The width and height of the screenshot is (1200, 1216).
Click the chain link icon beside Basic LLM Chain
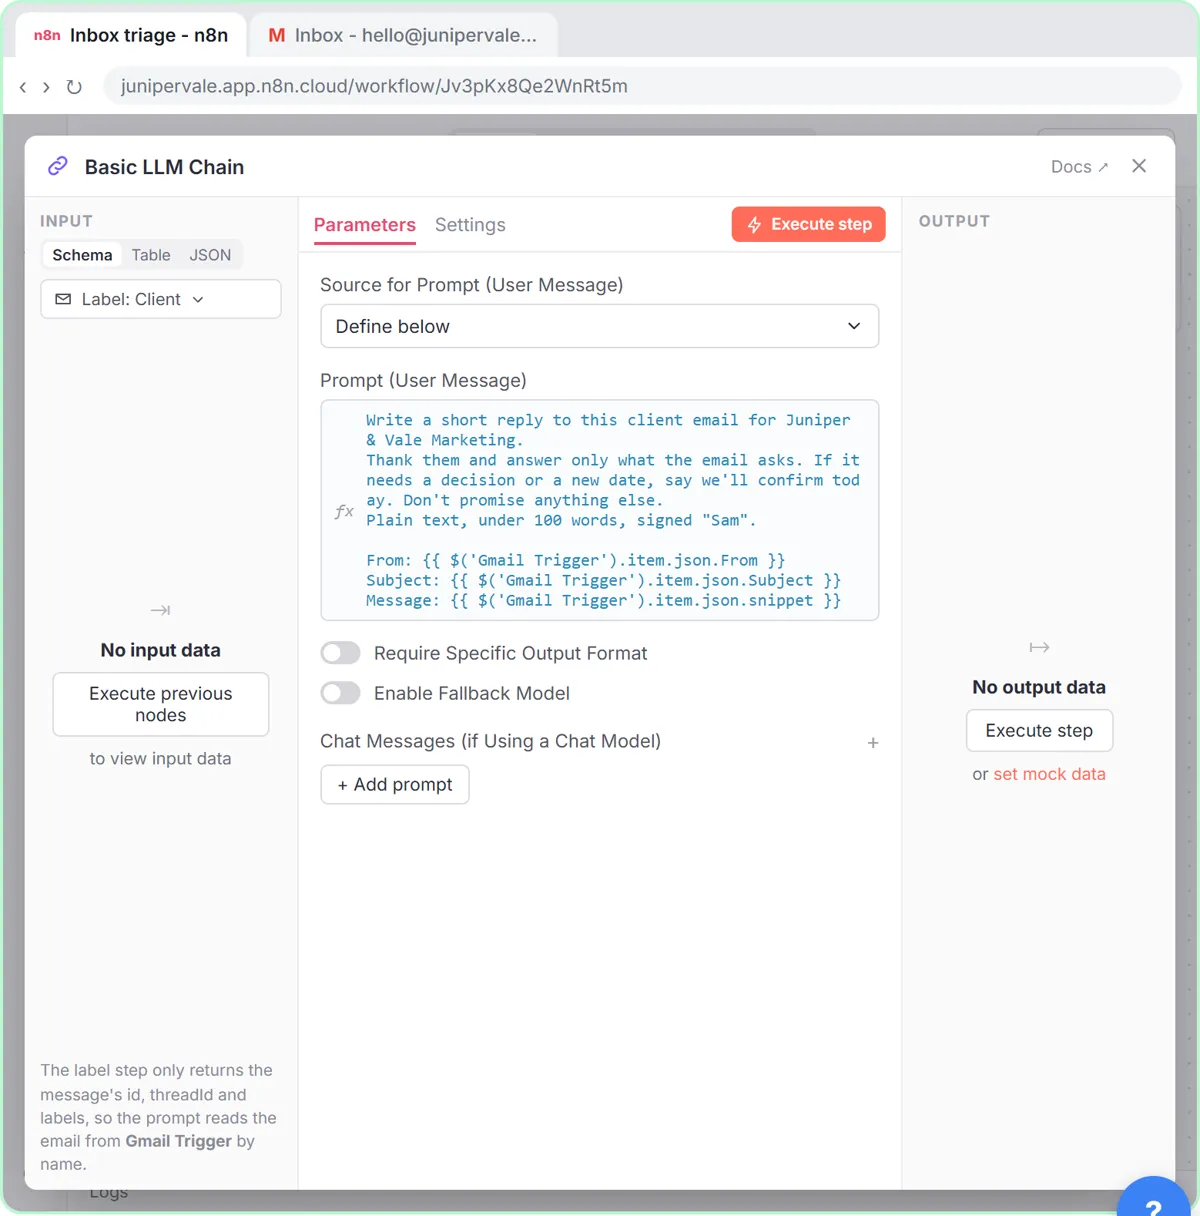click(58, 166)
